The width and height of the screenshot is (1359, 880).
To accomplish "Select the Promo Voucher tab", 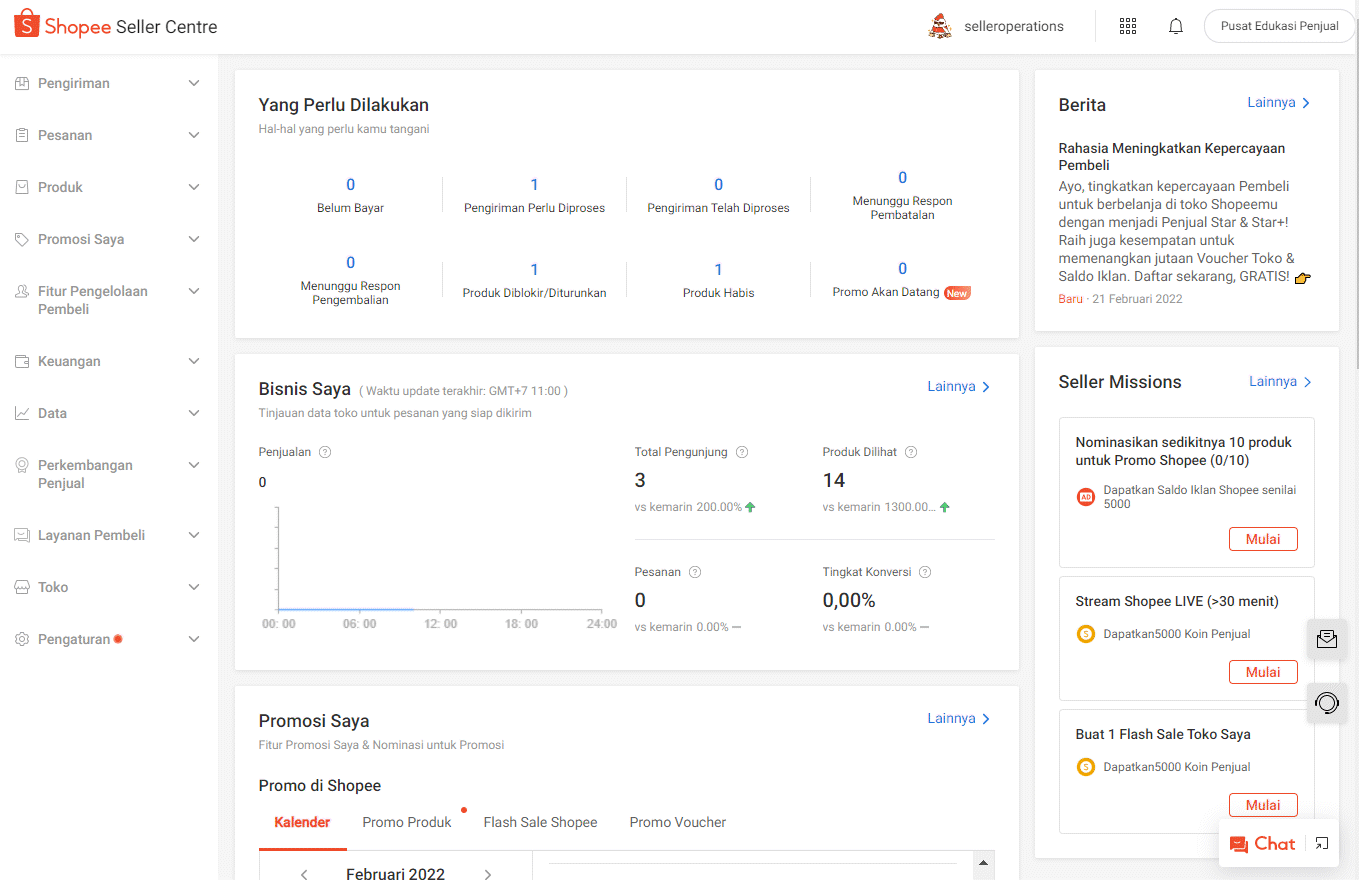I will click(677, 822).
